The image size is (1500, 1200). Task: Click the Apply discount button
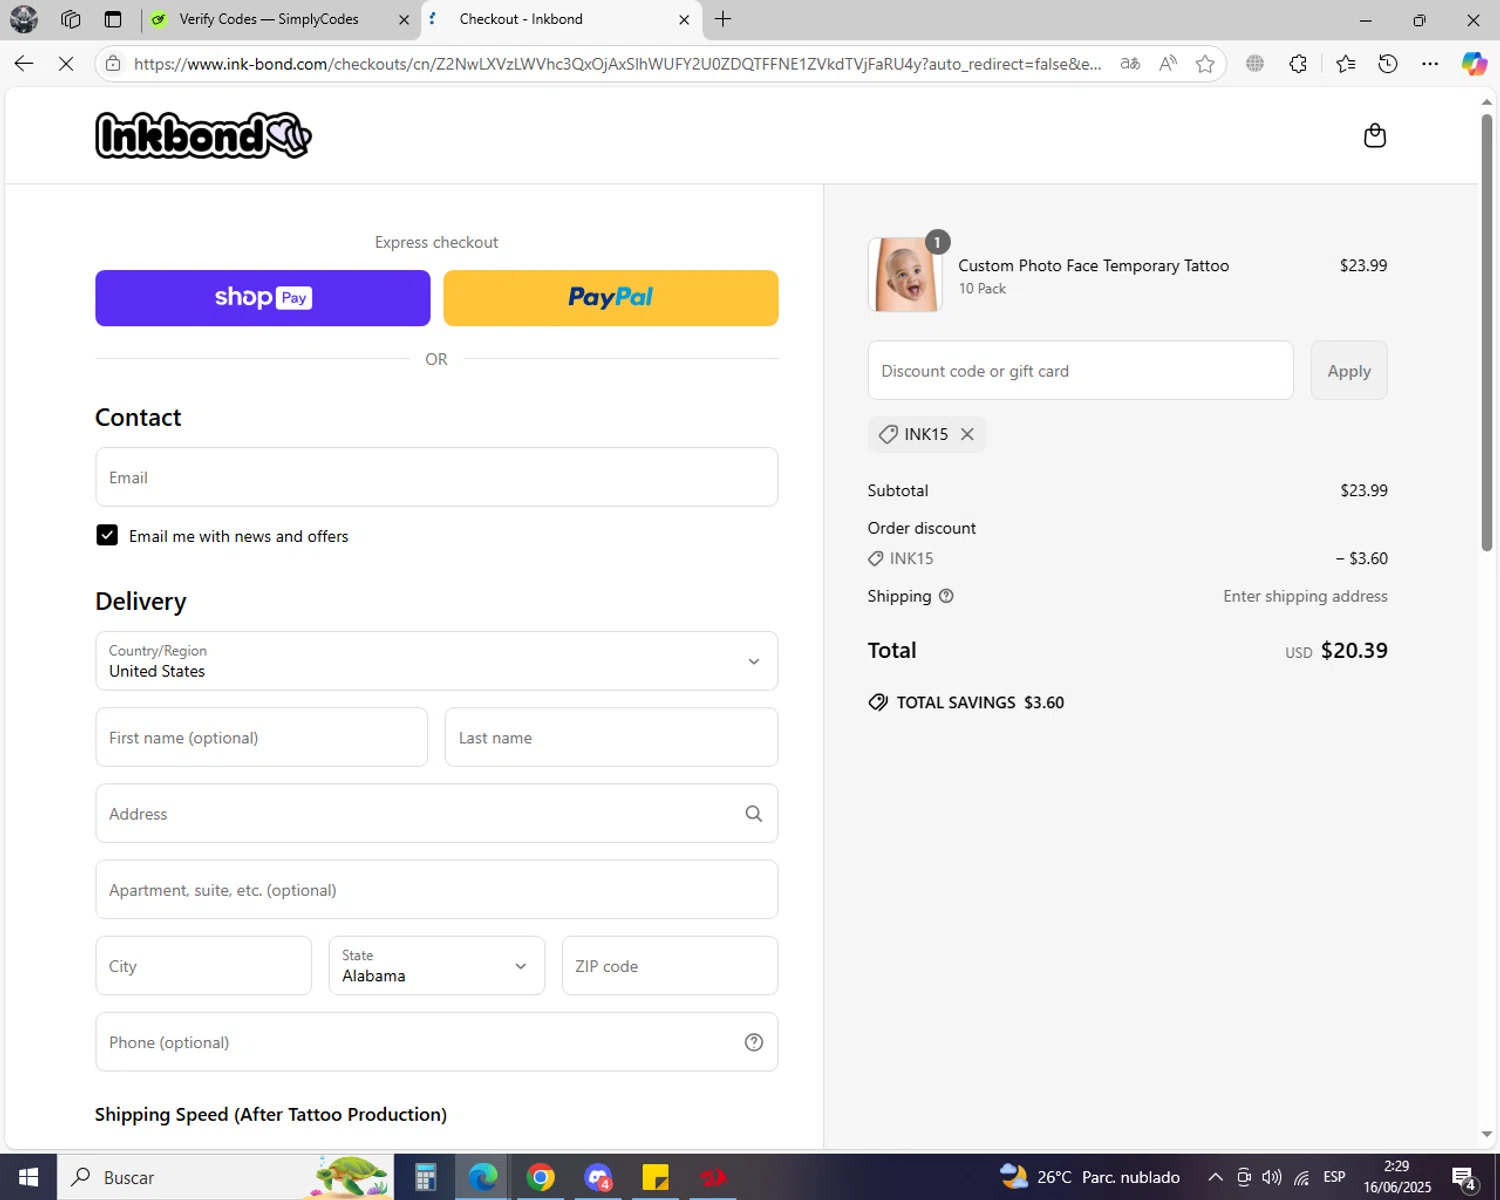point(1349,370)
